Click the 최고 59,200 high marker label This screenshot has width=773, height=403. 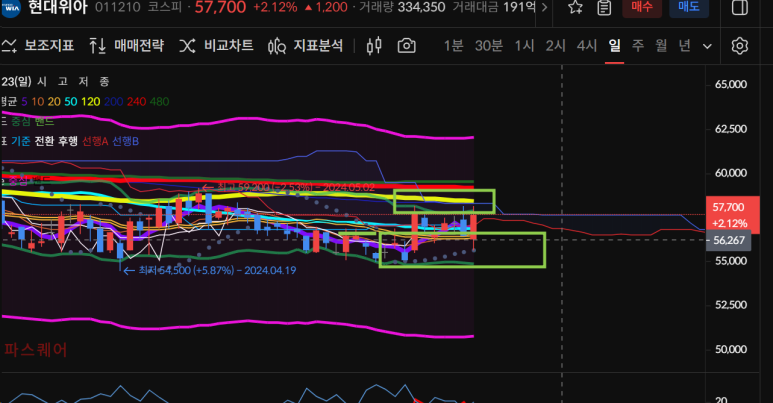289,187
